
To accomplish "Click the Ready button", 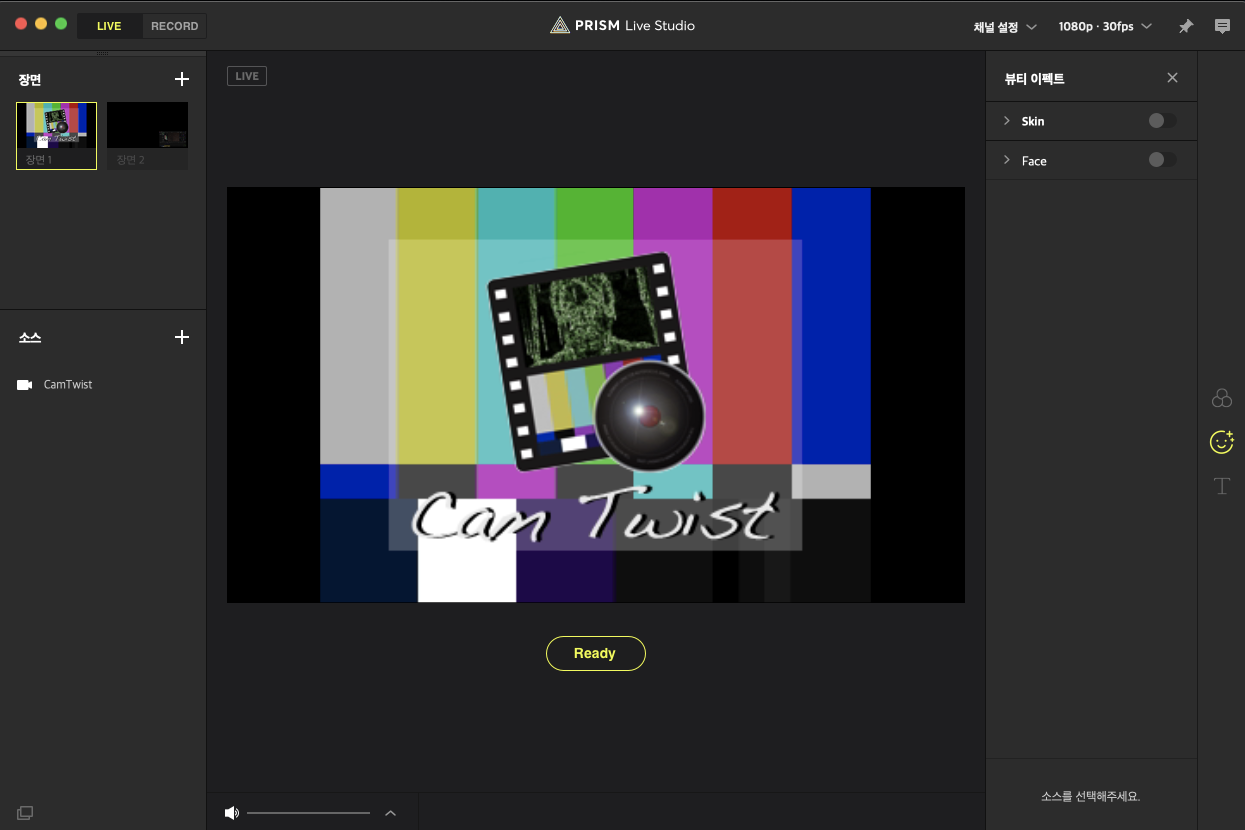I will (596, 653).
